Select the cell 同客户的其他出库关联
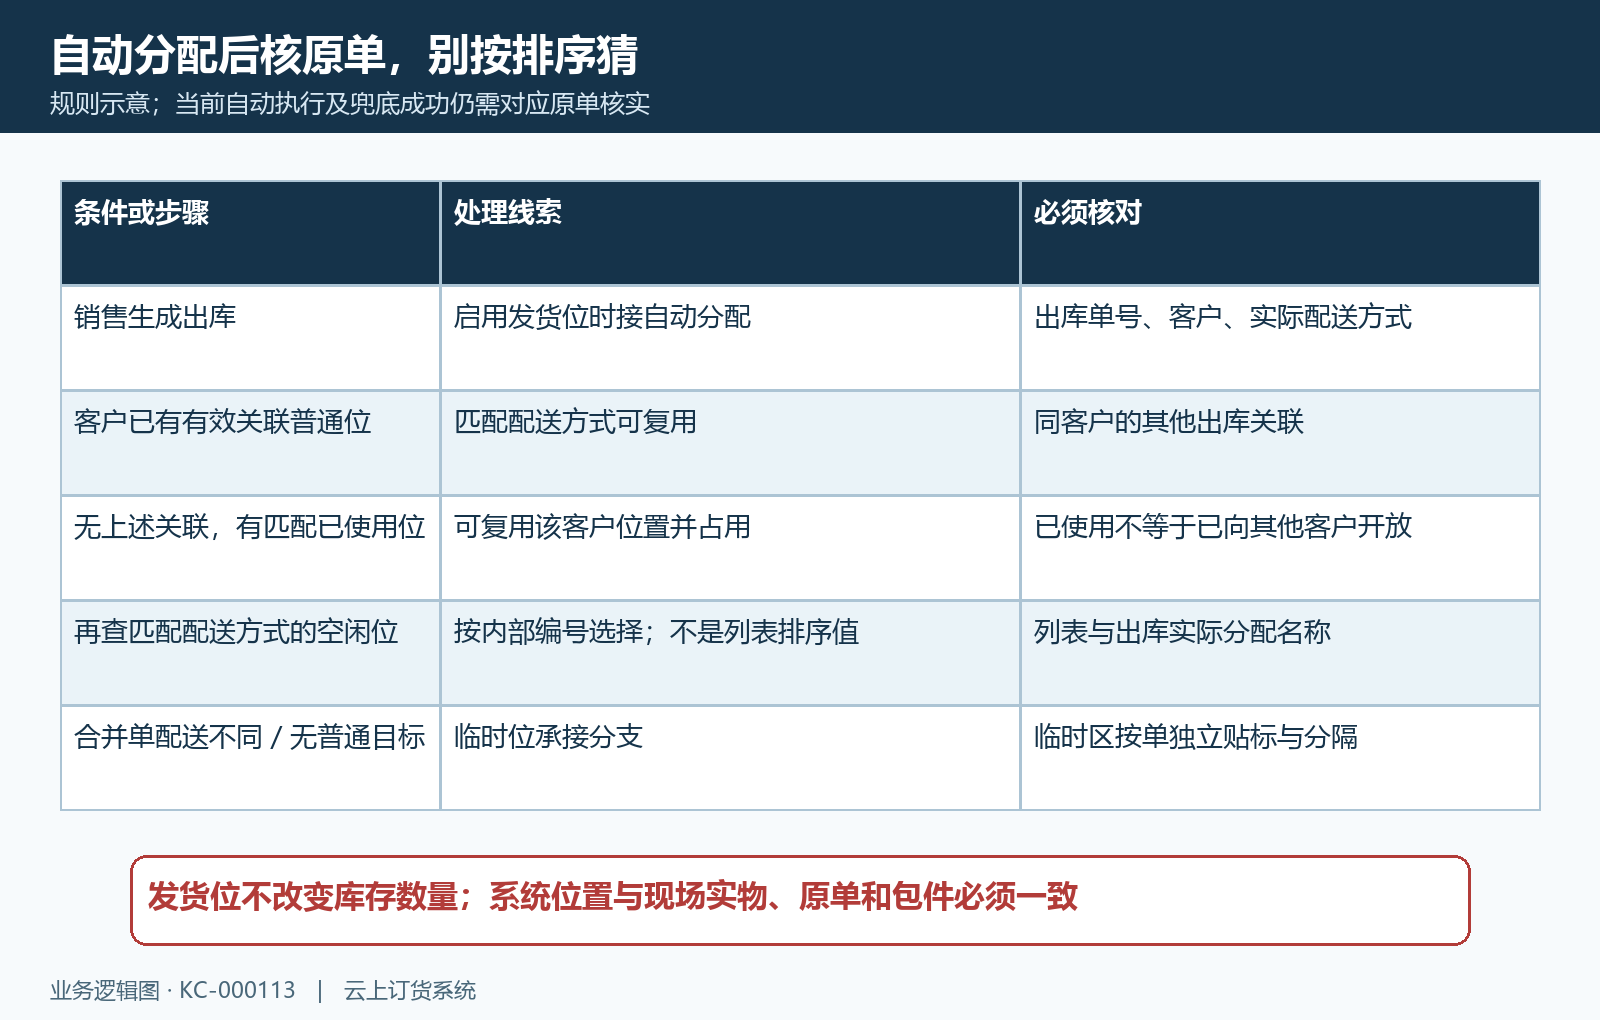This screenshot has height=1020, width=1600. [1280, 443]
